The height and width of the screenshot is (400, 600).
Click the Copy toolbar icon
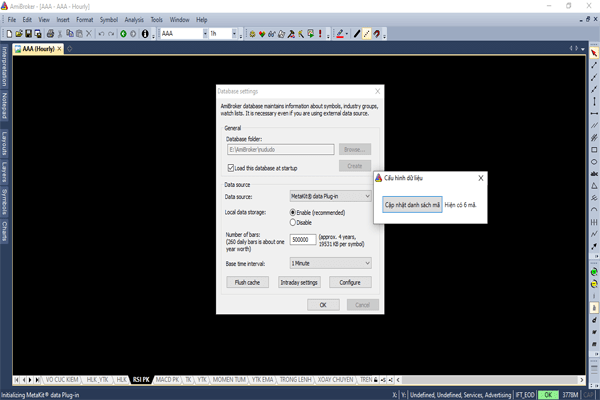70,34
